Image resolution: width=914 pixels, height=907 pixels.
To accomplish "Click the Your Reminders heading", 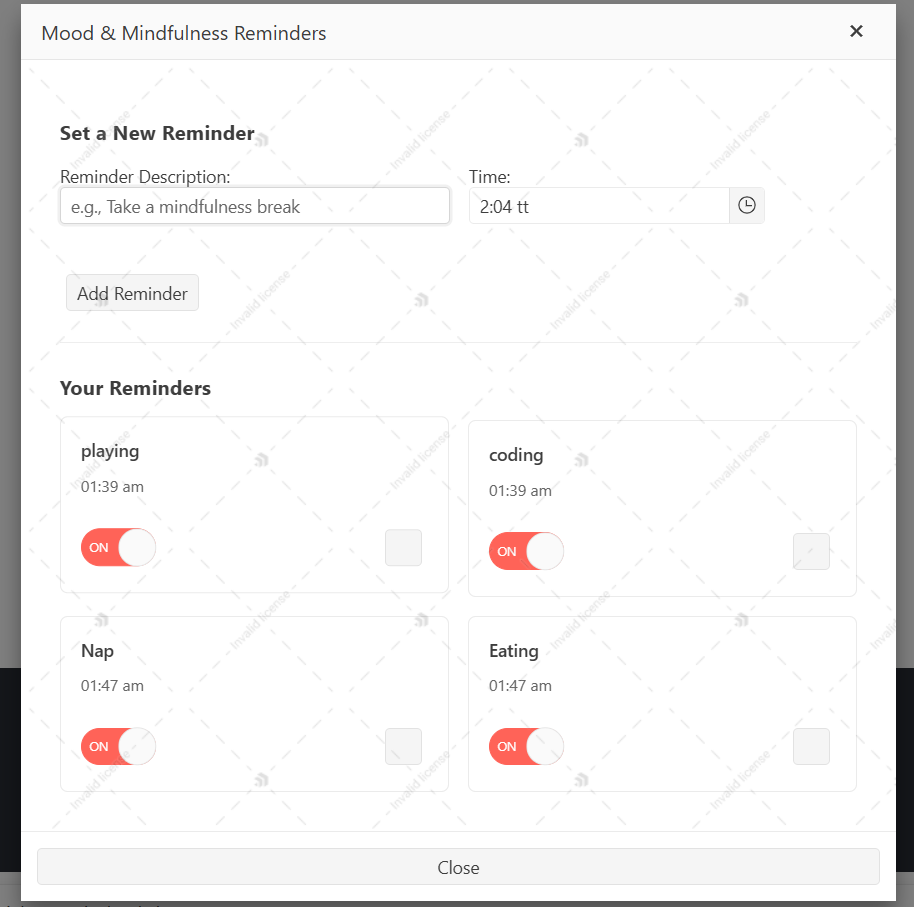I will click(x=135, y=388).
